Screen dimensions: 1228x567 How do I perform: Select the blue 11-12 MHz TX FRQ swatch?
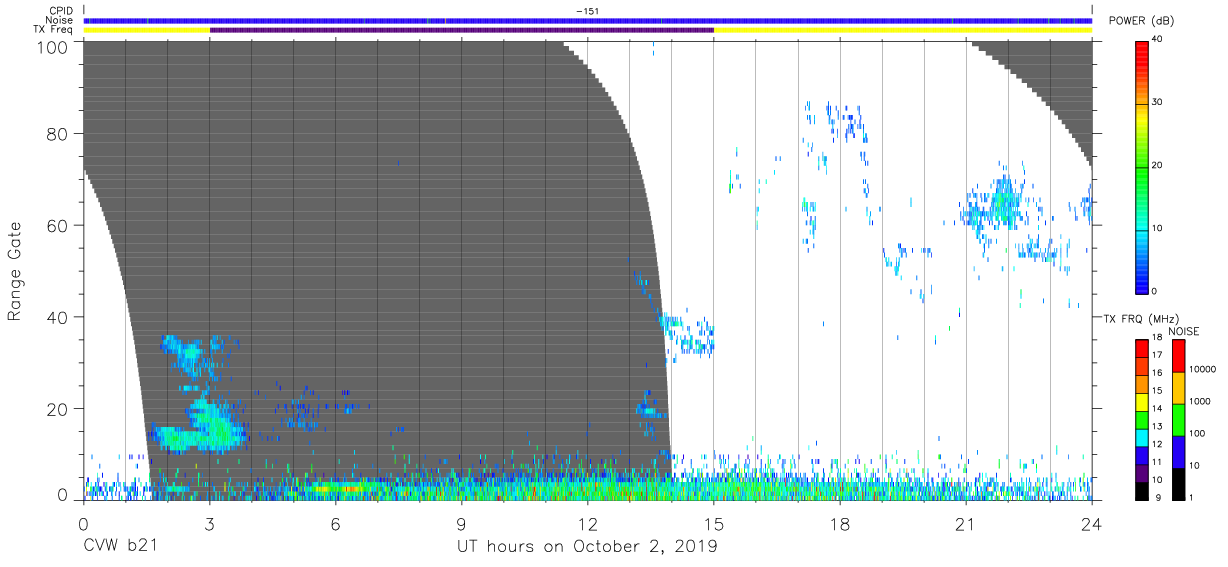click(x=1142, y=454)
